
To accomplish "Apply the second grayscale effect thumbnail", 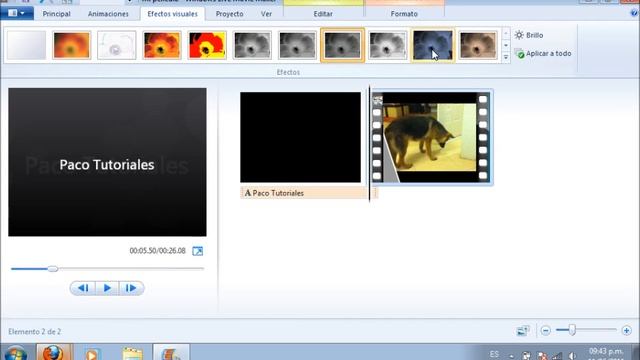I will point(297,45).
